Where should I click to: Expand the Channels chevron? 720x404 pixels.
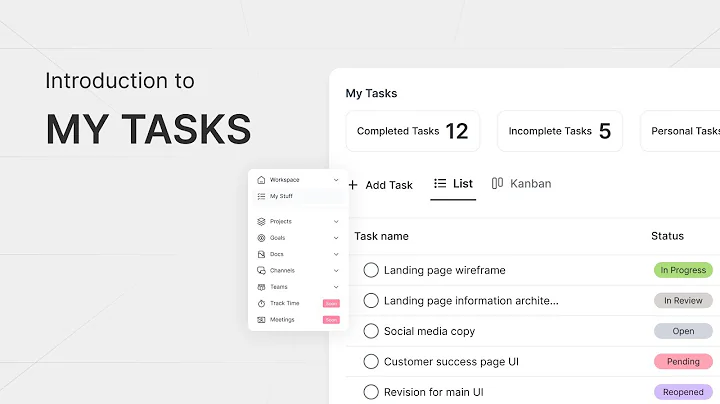click(336, 270)
